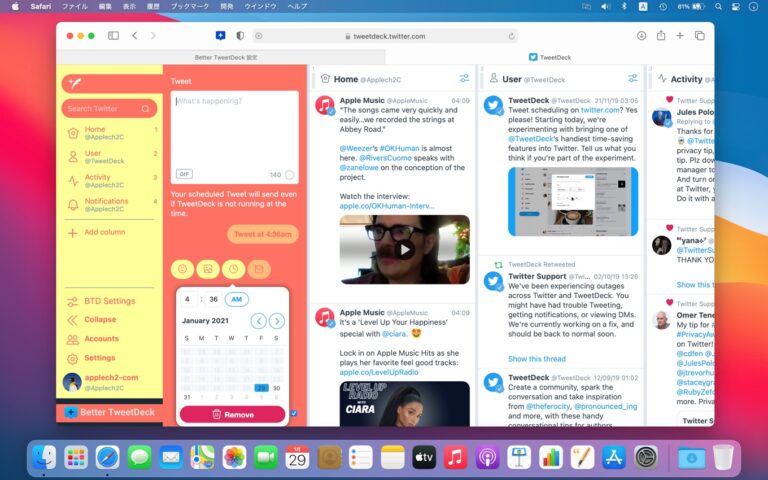The height and width of the screenshot is (480, 768).
Task: Show Safari downloads
Action: point(642,36)
